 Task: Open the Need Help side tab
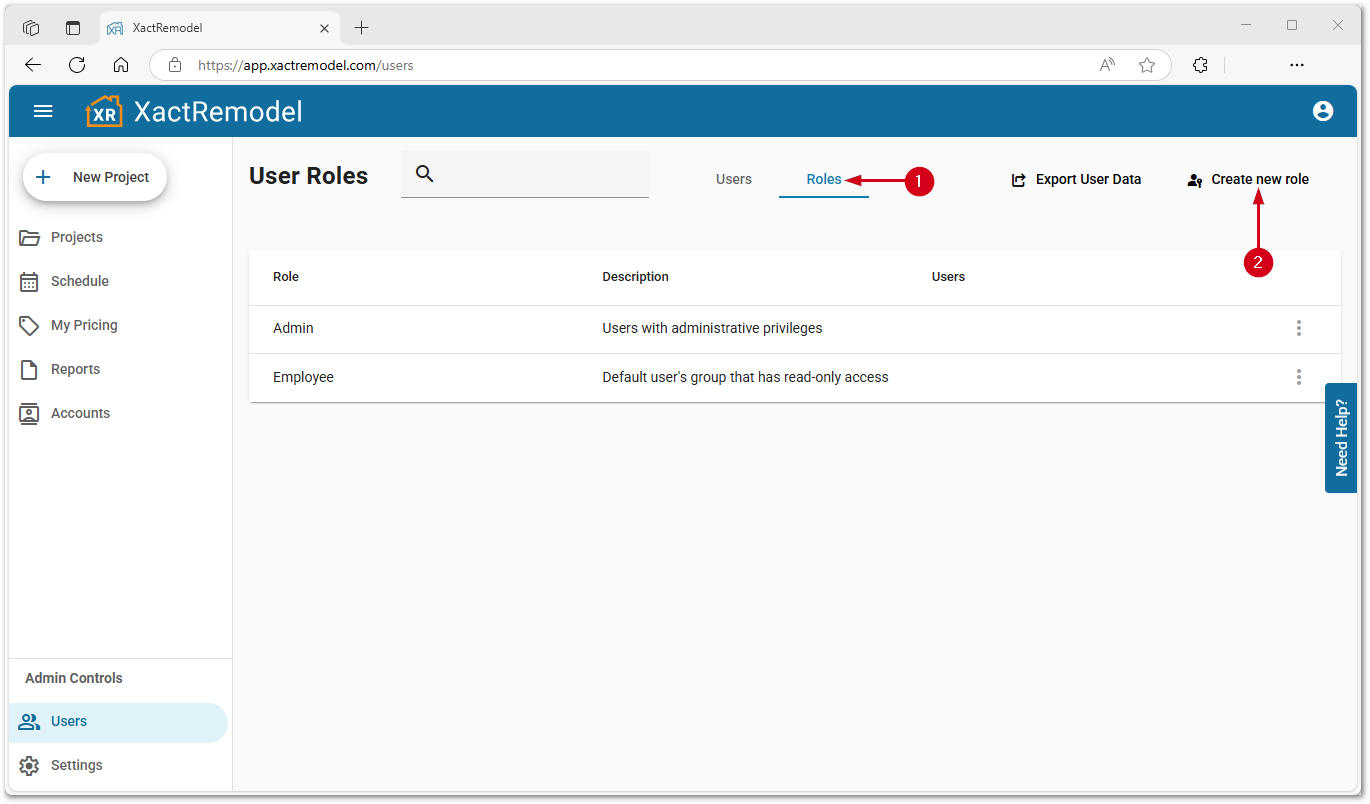click(x=1341, y=438)
